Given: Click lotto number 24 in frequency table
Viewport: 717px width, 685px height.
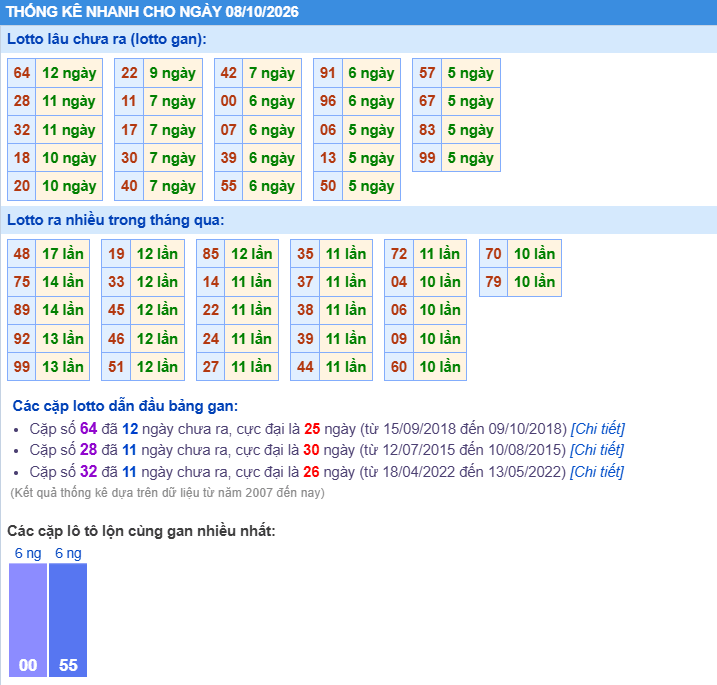Looking at the screenshot, I should tap(211, 338).
